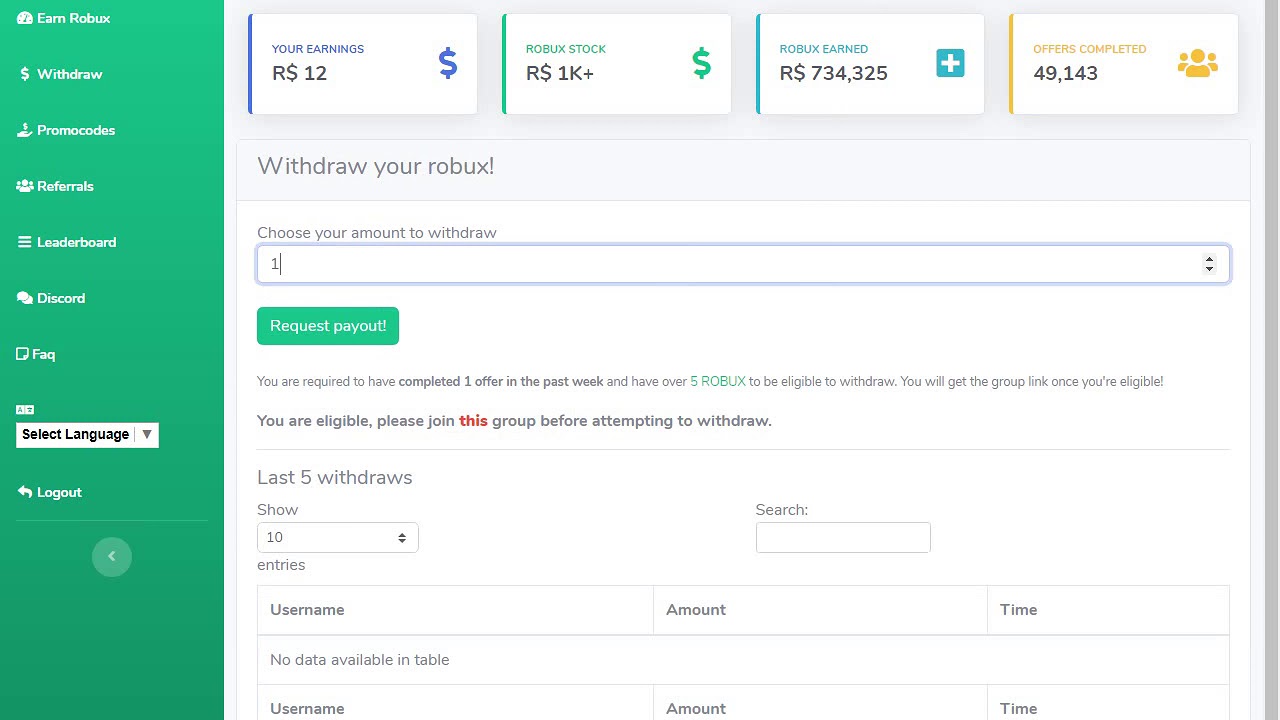Image resolution: width=1280 pixels, height=720 pixels.
Task: Open the Select Language dropdown
Action: coord(87,434)
